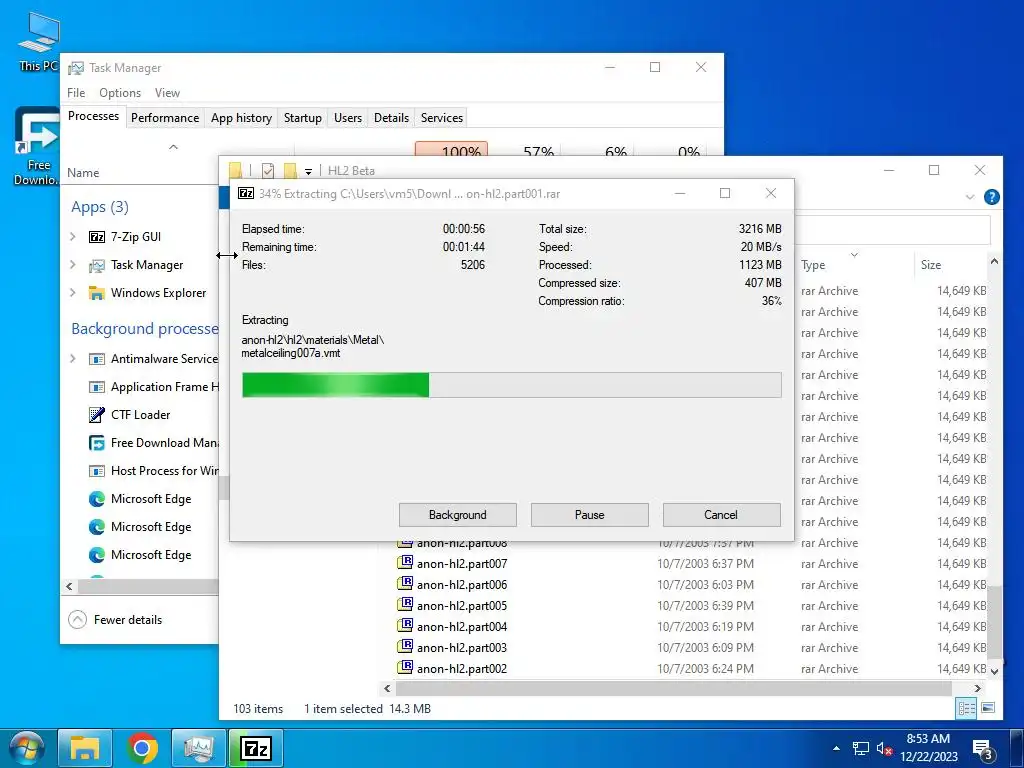Cancel the 7-Zip extraction
This screenshot has width=1024, height=768.
(721, 515)
